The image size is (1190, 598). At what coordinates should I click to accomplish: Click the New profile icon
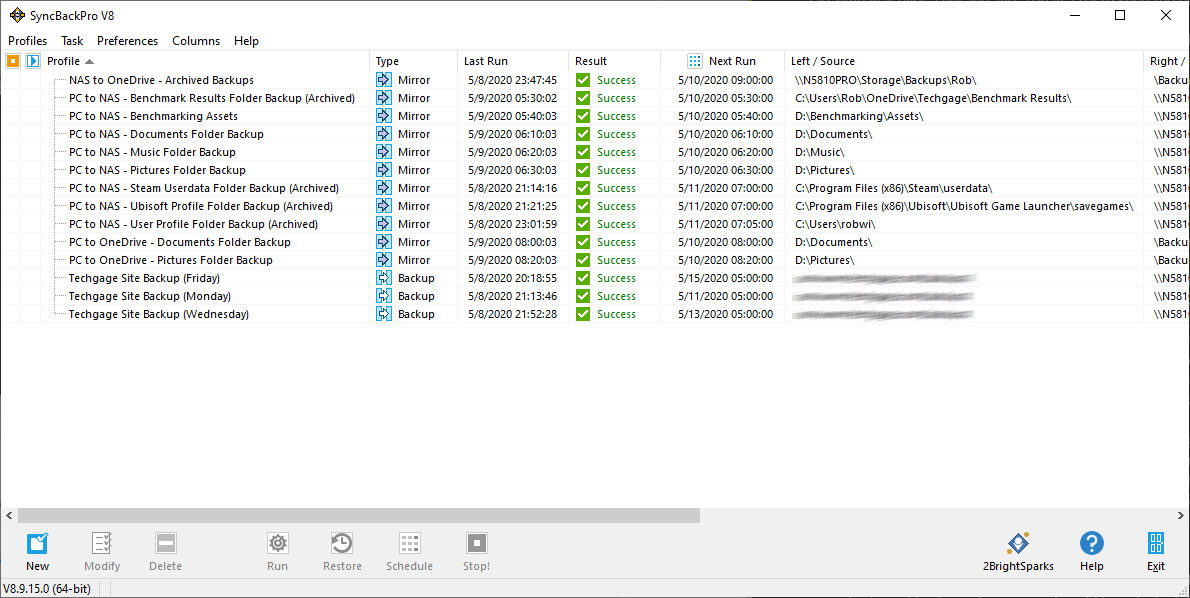(37, 544)
